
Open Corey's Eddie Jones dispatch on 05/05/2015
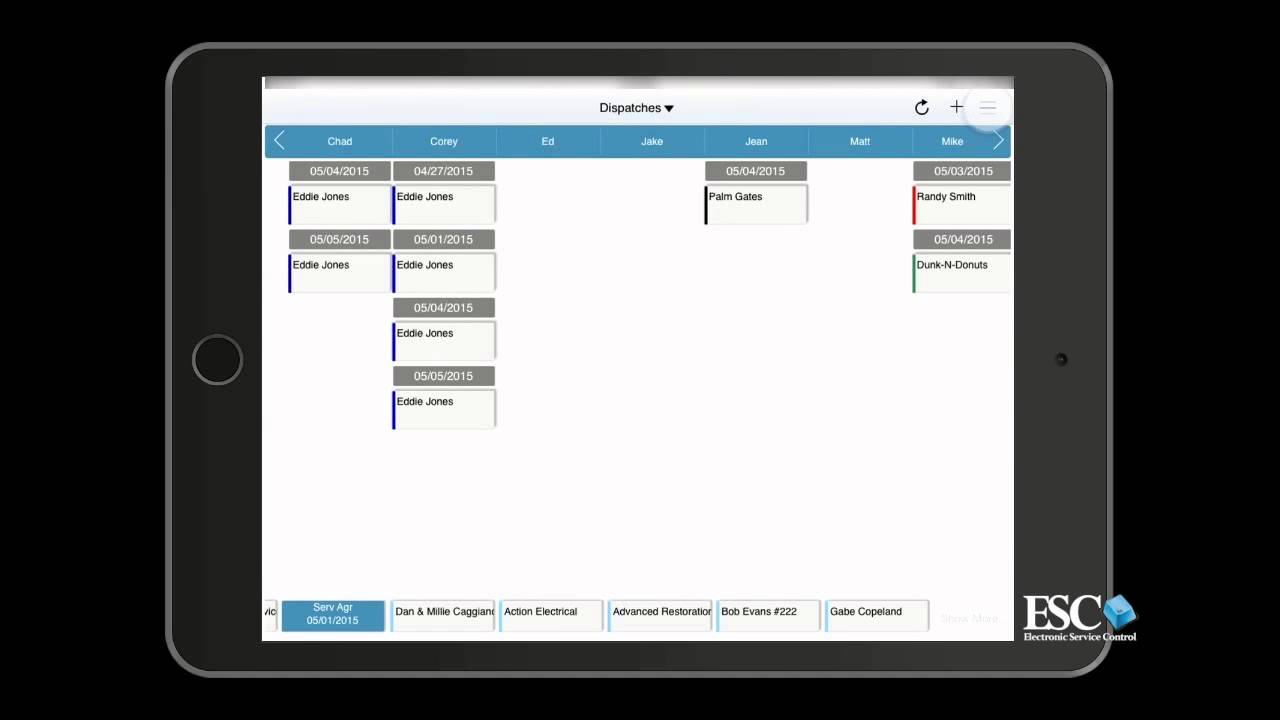click(444, 409)
